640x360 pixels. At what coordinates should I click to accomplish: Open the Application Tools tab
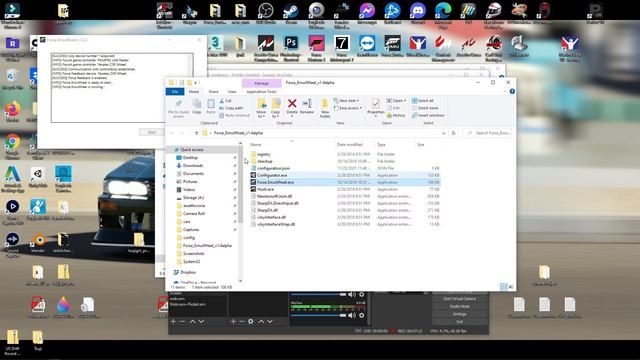click(x=261, y=92)
